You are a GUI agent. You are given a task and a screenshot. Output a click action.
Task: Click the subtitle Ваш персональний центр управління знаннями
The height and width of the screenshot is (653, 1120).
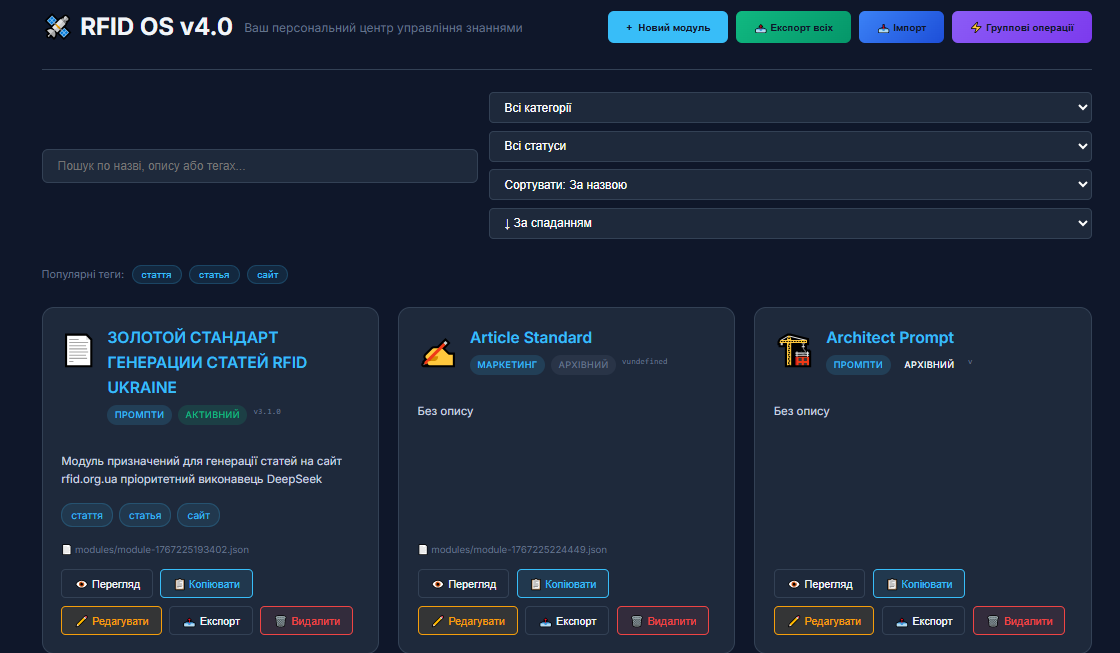(x=384, y=28)
